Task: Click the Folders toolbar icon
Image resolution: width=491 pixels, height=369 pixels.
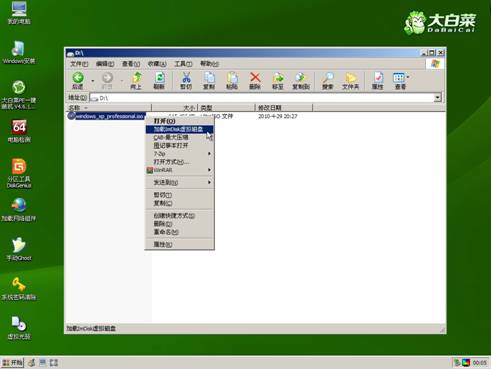Action: point(350,81)
